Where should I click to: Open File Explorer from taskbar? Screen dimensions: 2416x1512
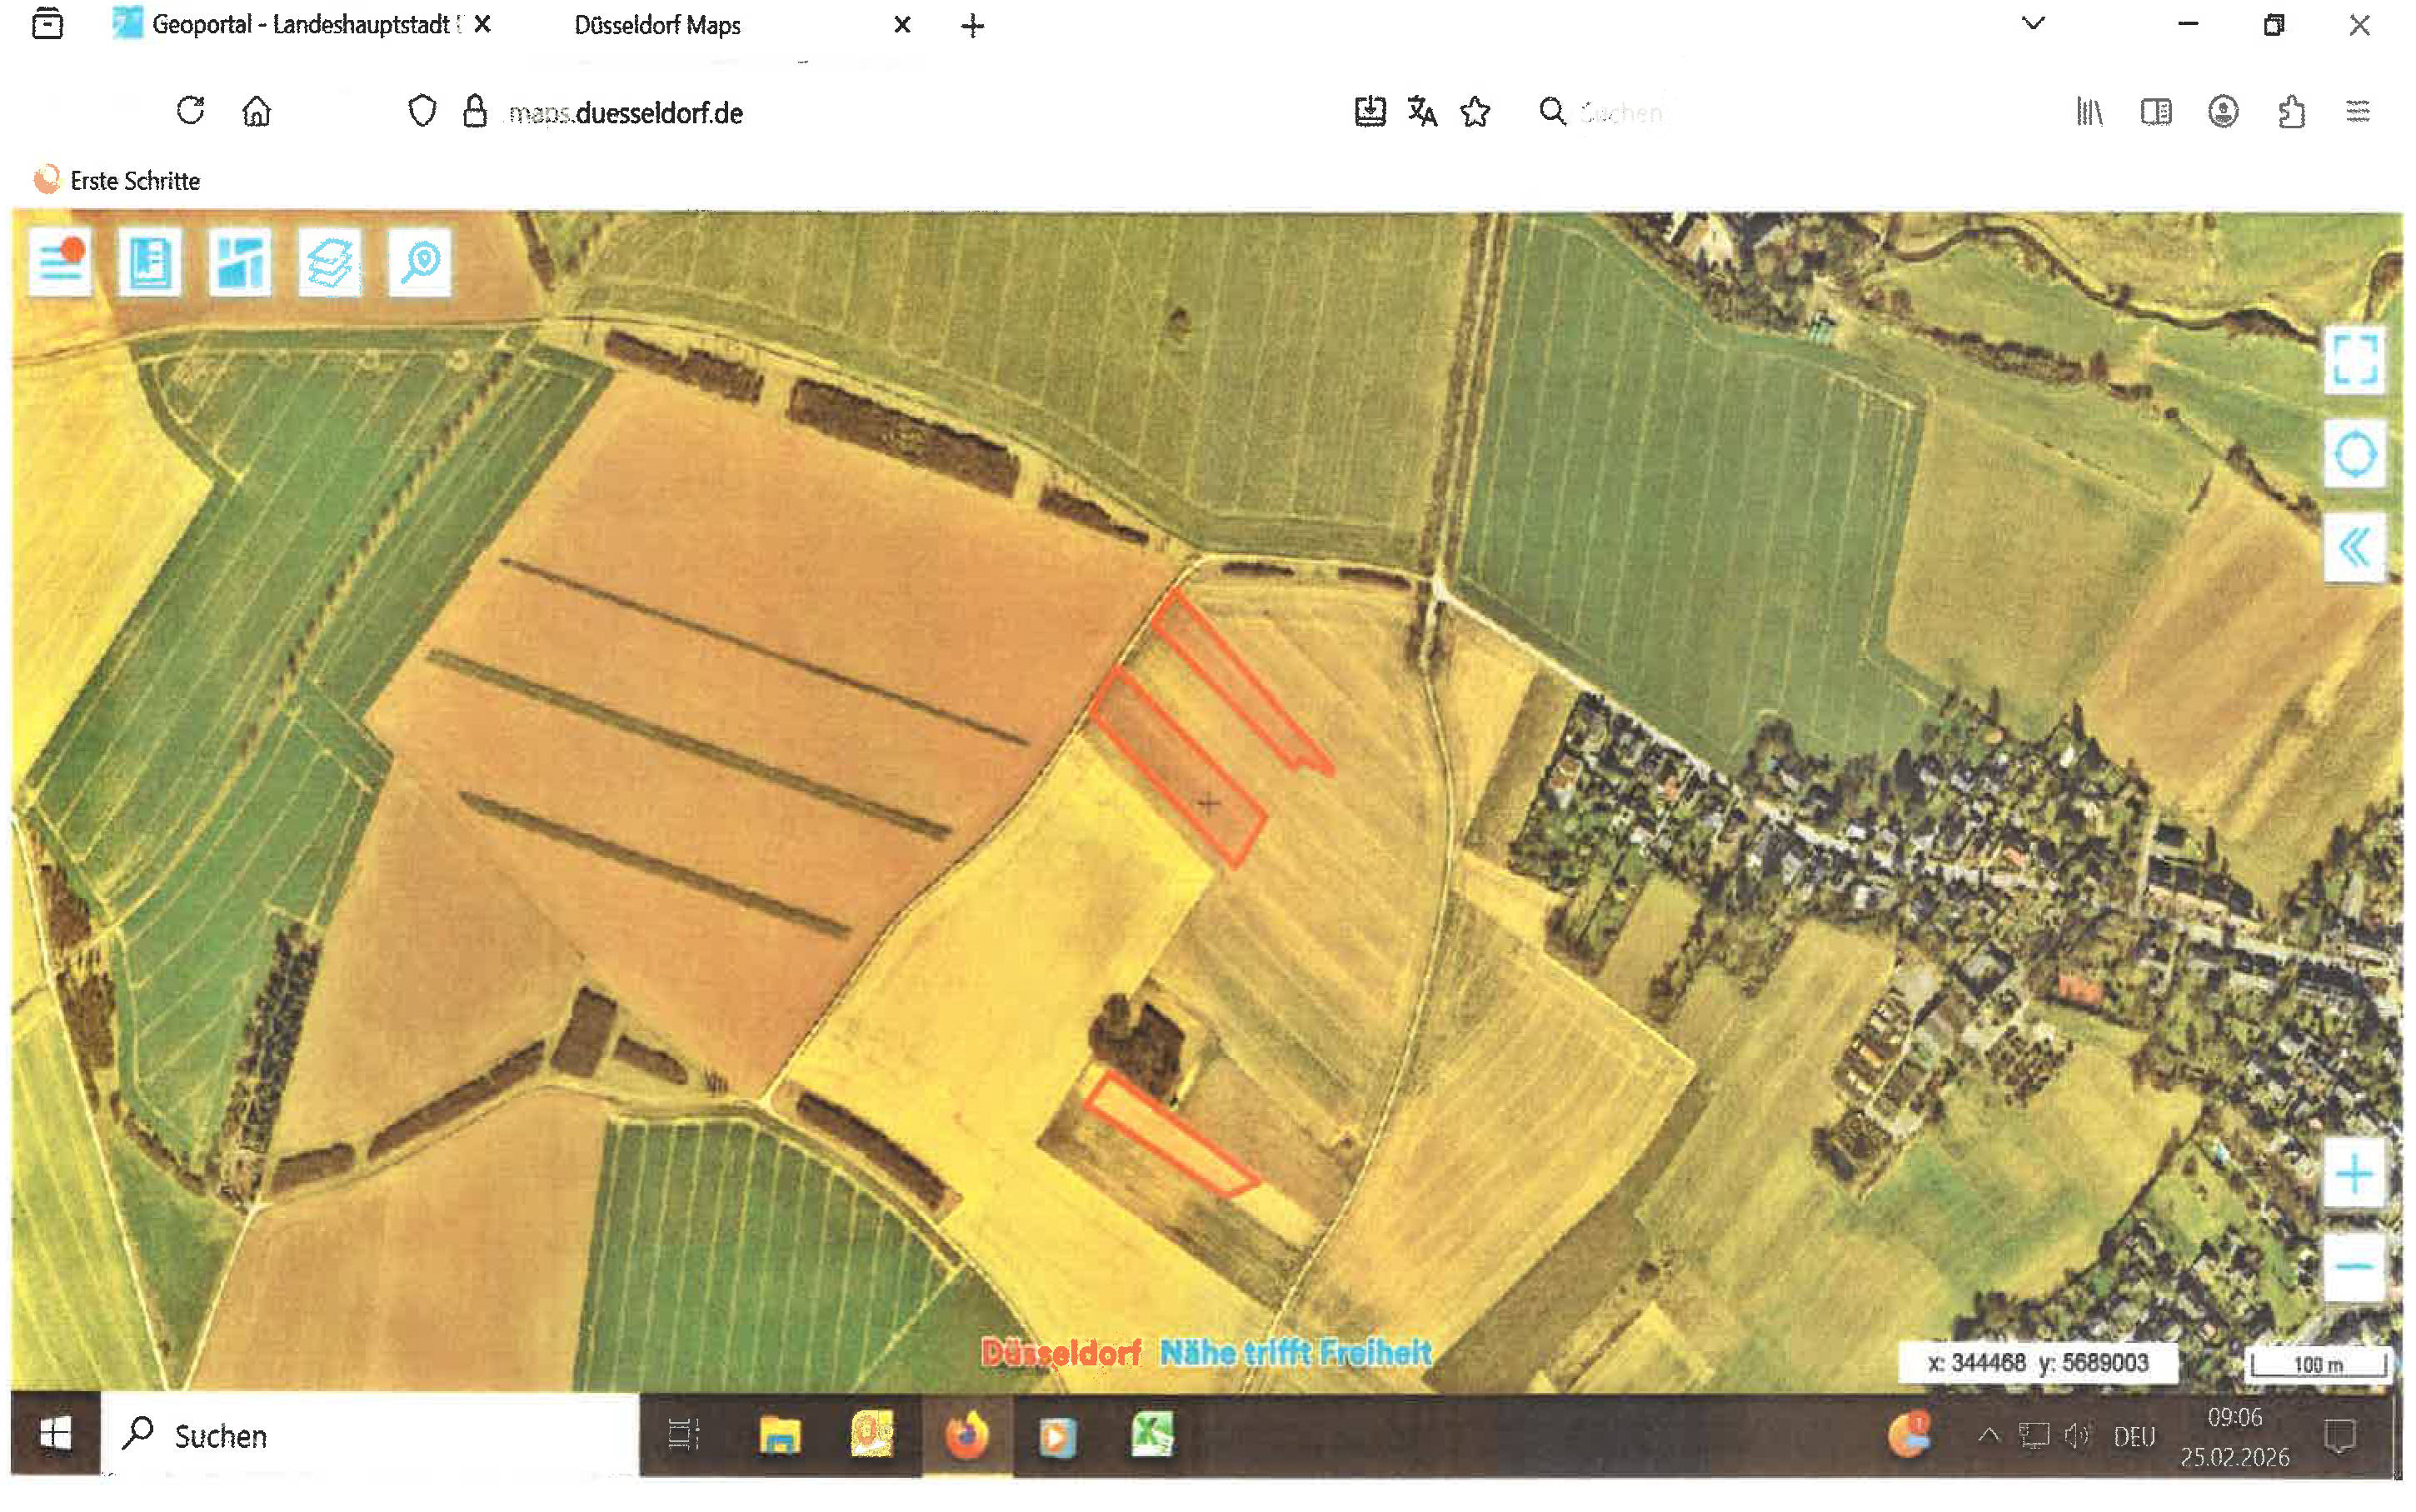(x=780, y=1436)
